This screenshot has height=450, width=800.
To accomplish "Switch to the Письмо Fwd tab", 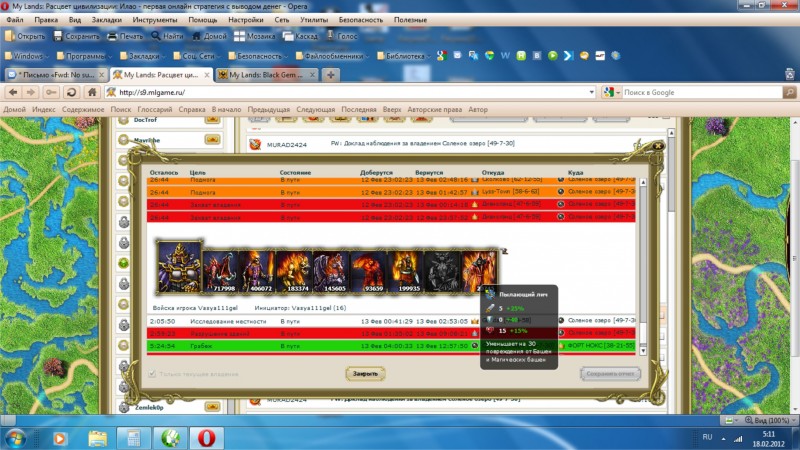I will [x=56, y=75].
